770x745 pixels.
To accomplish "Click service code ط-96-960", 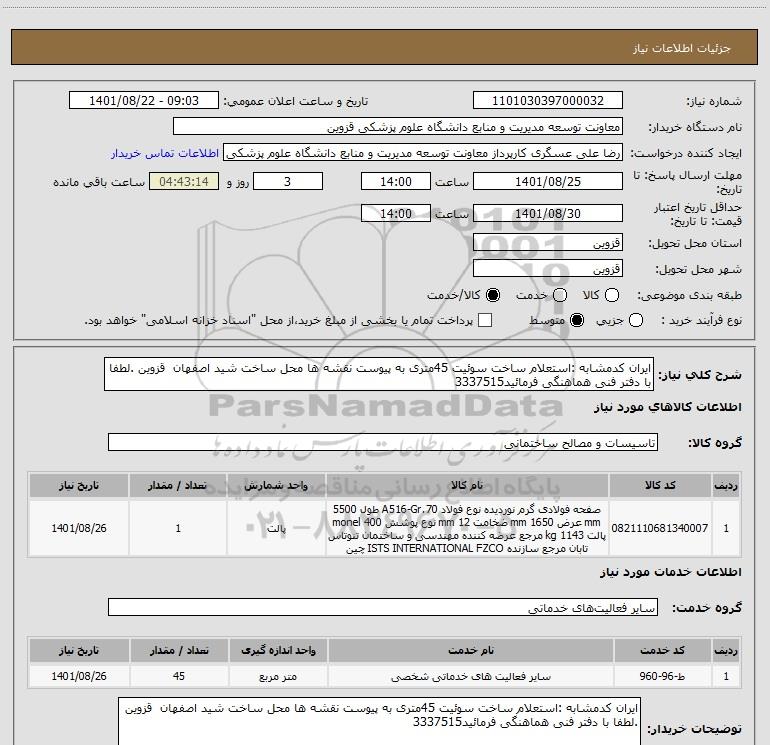I will click(662, 676).
